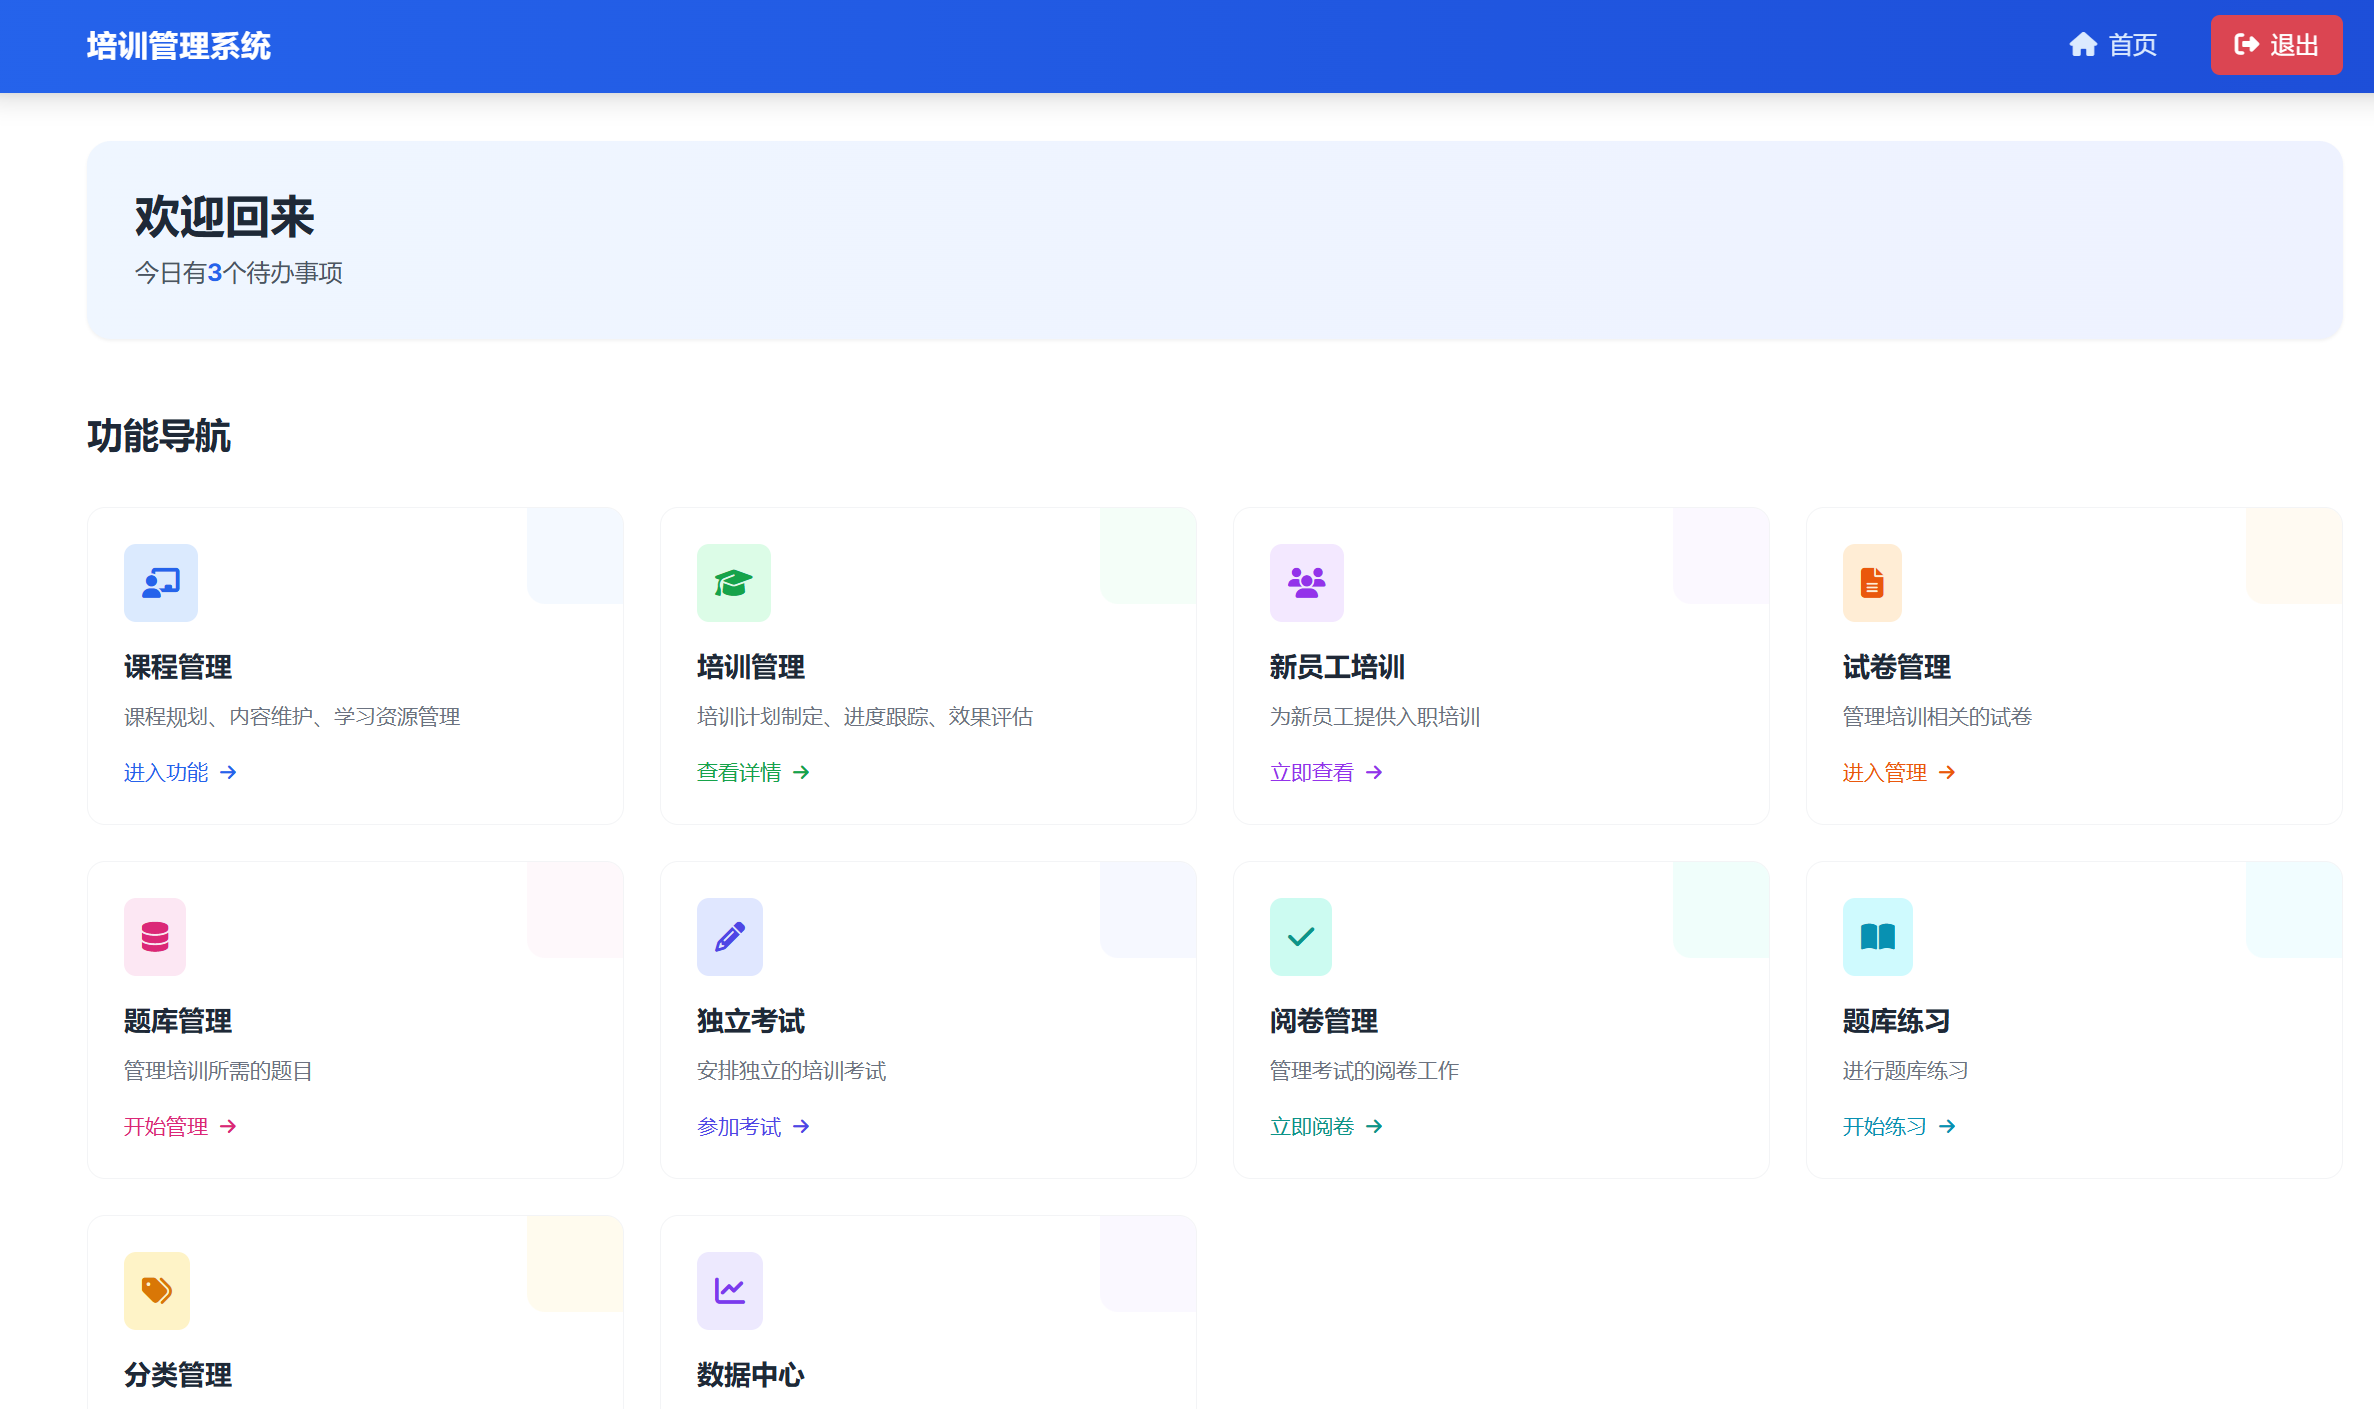Open the 立即阅卷 link
Image resolution: width=2374 pixels, height=1409 pixels.
tap(1326, 1127)
